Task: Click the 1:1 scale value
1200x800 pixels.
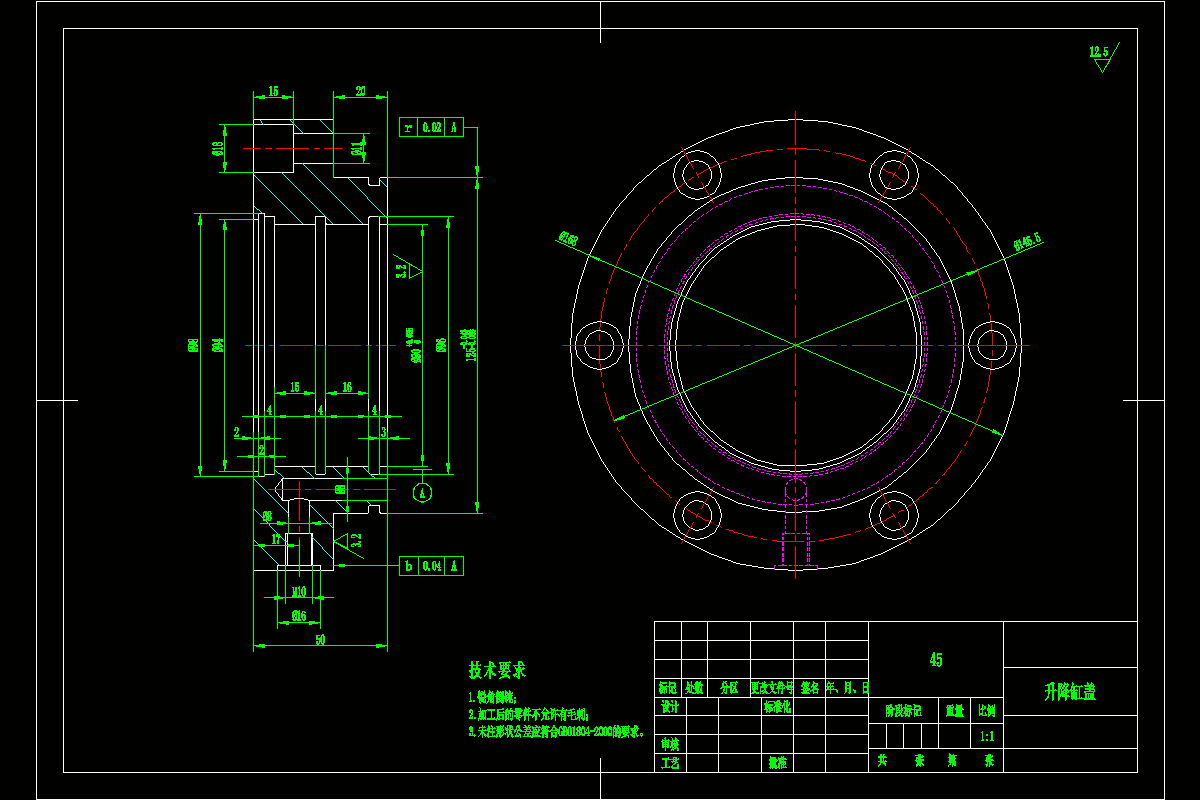Action: point(988,736)
